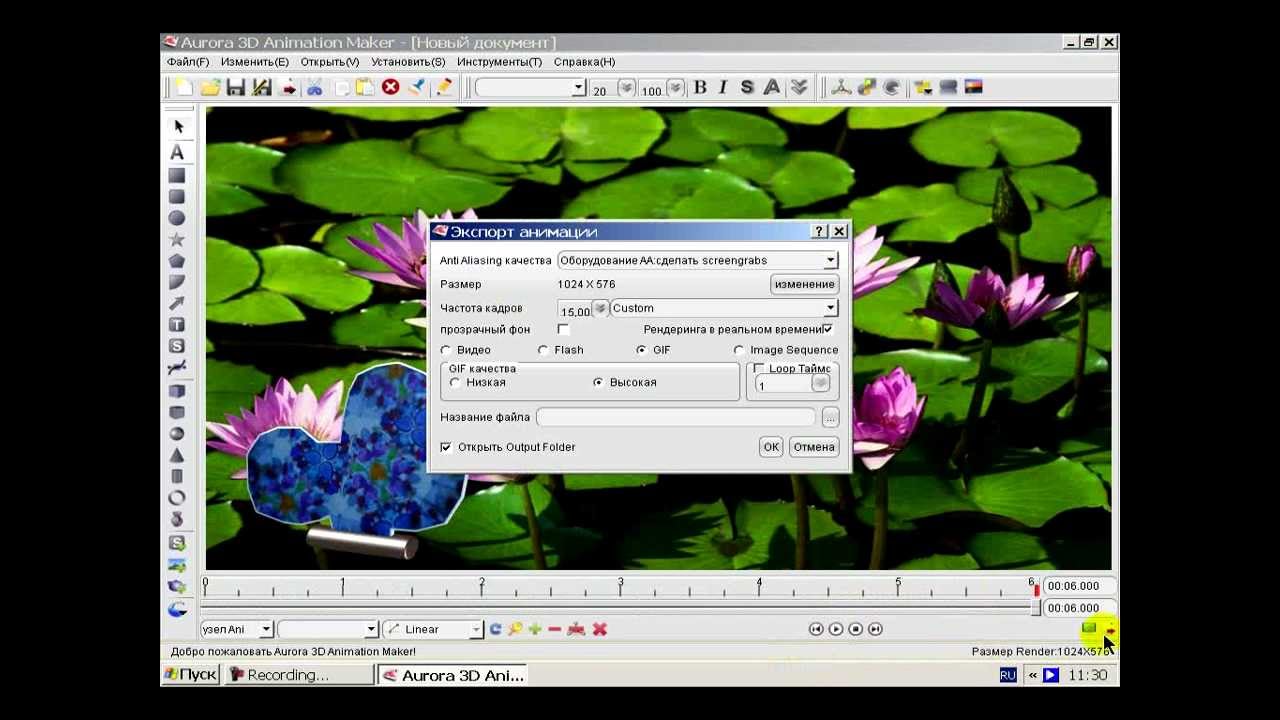Image resolution: width=1280 pixels, height=720 pixels.
Task: Stop the animation playback
Action: coord(855,629)
